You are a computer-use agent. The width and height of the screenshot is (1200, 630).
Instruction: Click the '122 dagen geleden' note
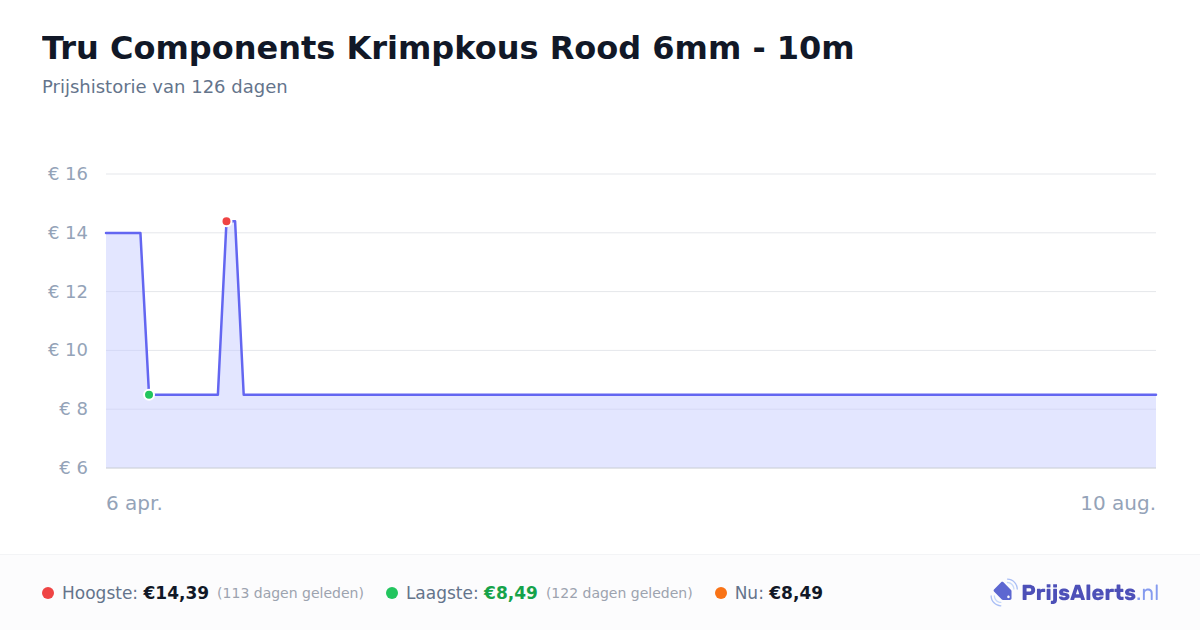[x=619, y=593]
